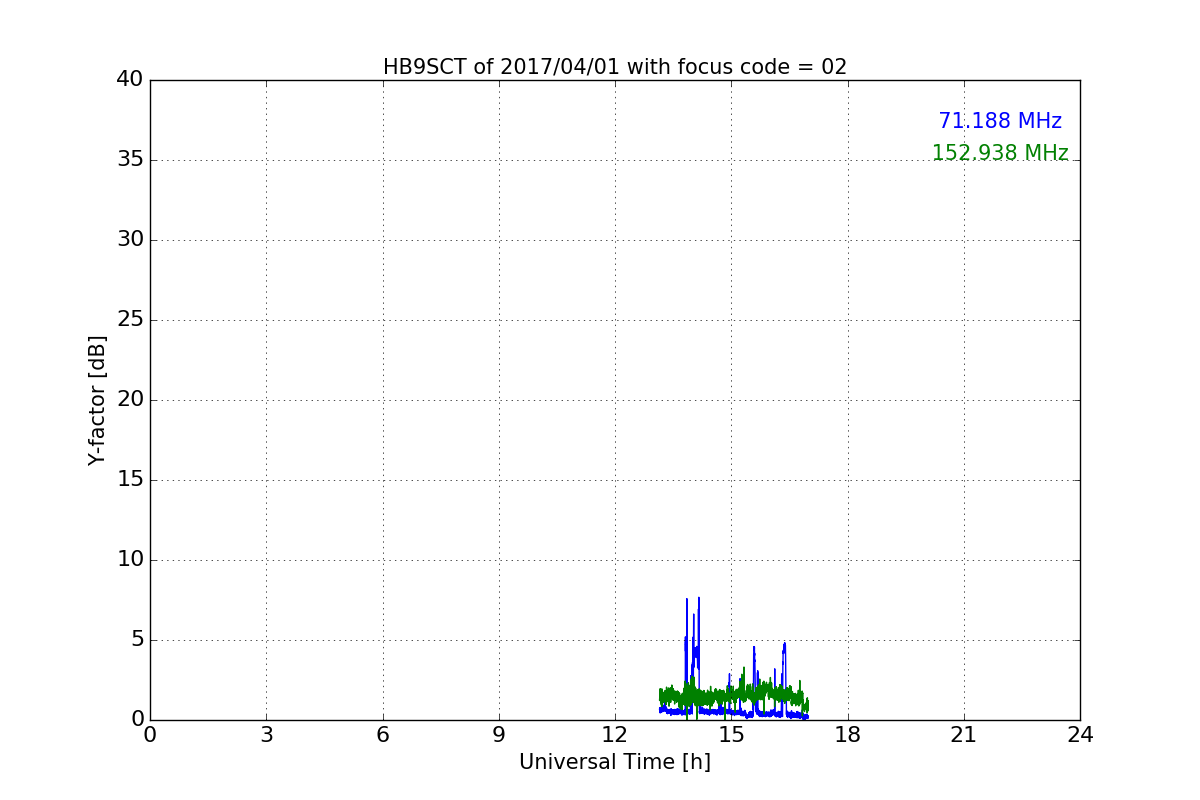Click the y-axis tick label '35'
This screenshot has width=1200, height=800.
pyautogui.click(x=130, y=160)
